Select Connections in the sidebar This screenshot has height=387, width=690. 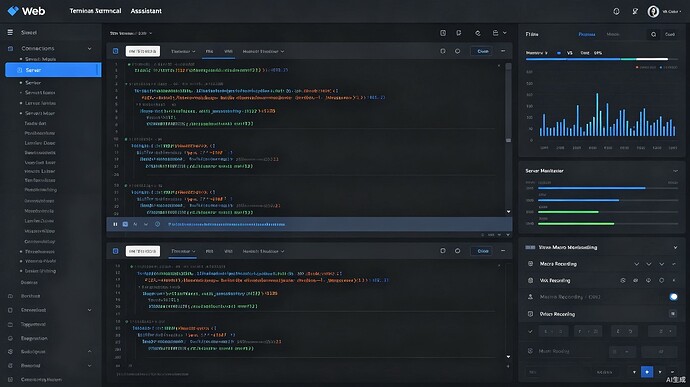click(x=38, y=48)
